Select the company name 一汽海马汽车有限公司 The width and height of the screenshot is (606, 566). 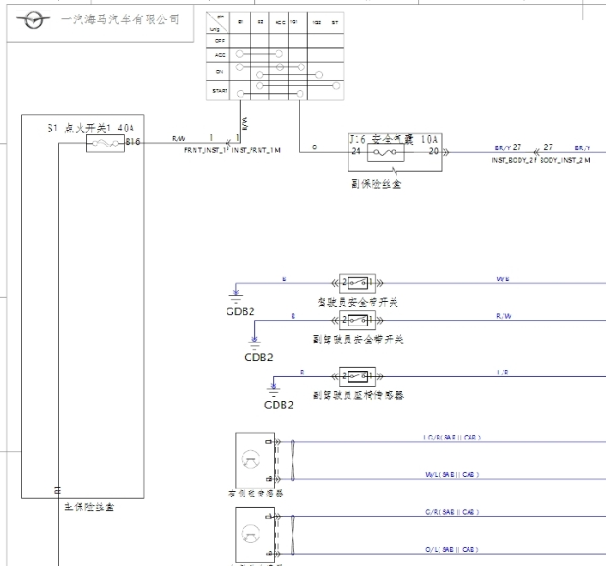click(x=120, y=19)
